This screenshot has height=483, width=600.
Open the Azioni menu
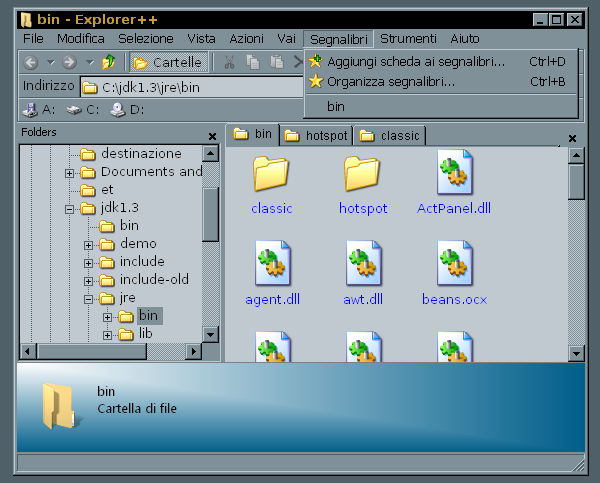coord(246,39)
